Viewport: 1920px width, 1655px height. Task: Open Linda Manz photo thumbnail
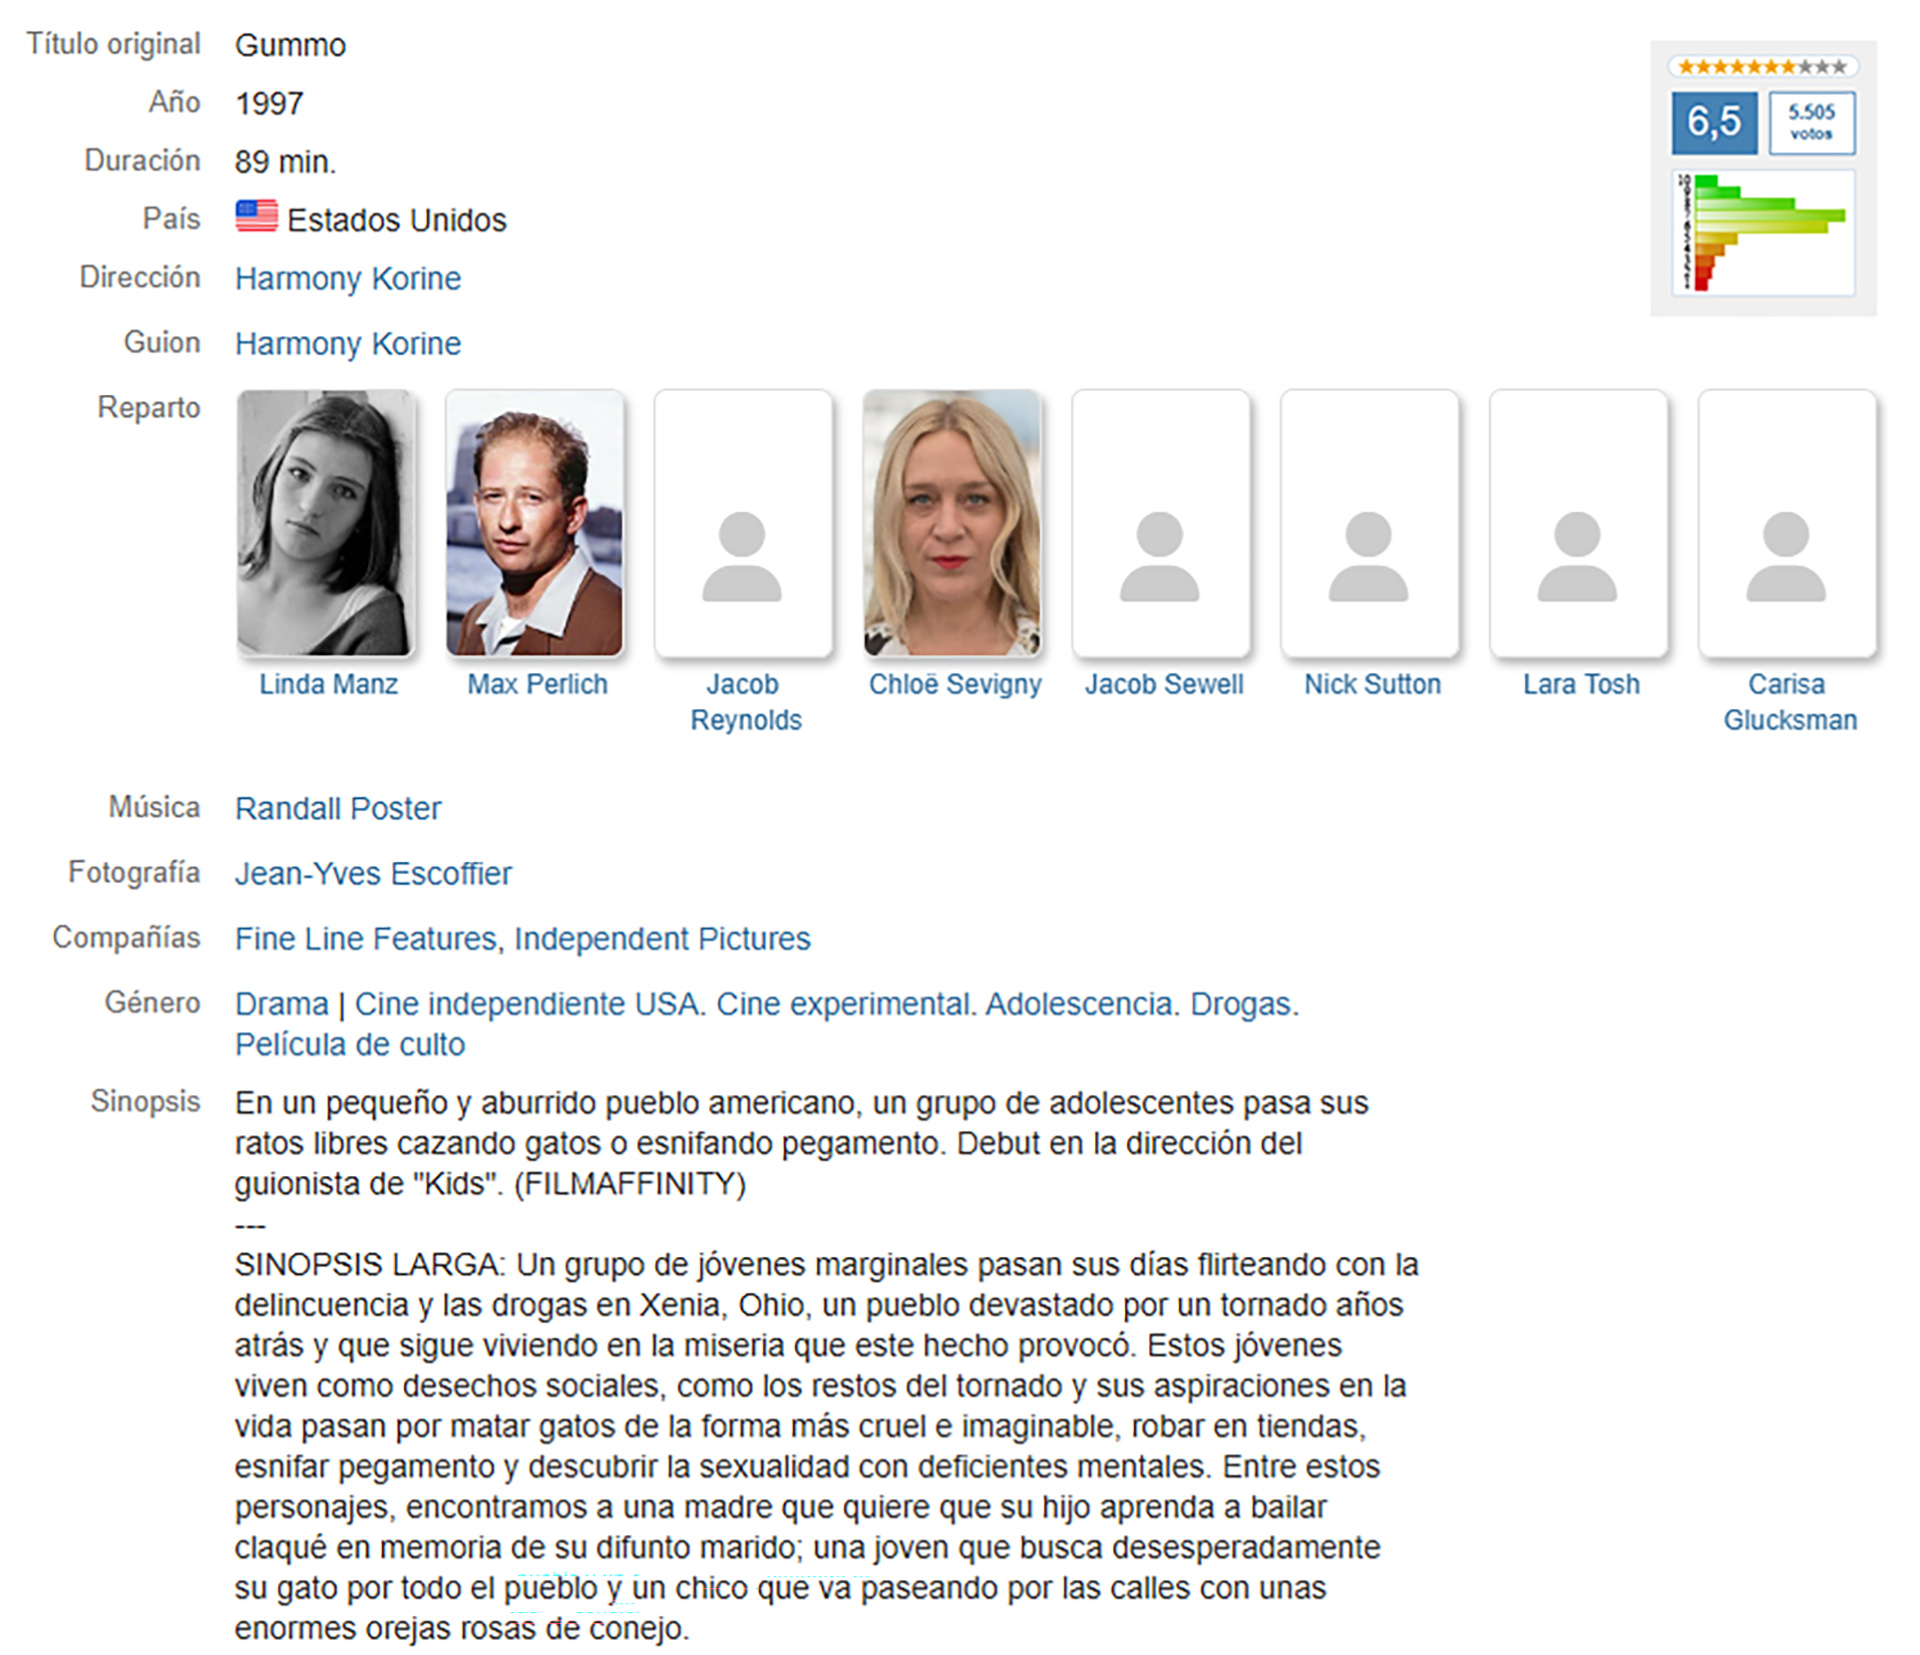[x=325, y=524]
